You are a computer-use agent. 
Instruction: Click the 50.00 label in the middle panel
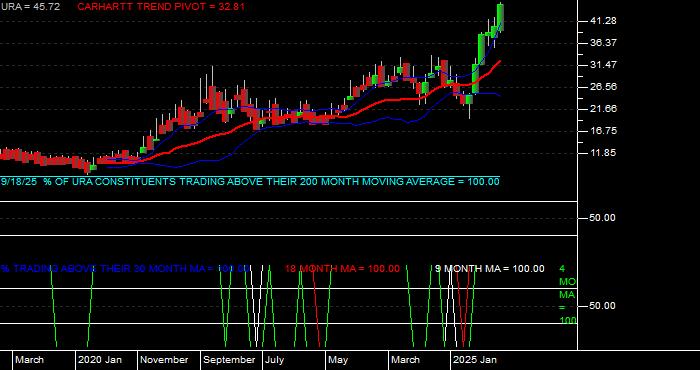pos(603,218)
